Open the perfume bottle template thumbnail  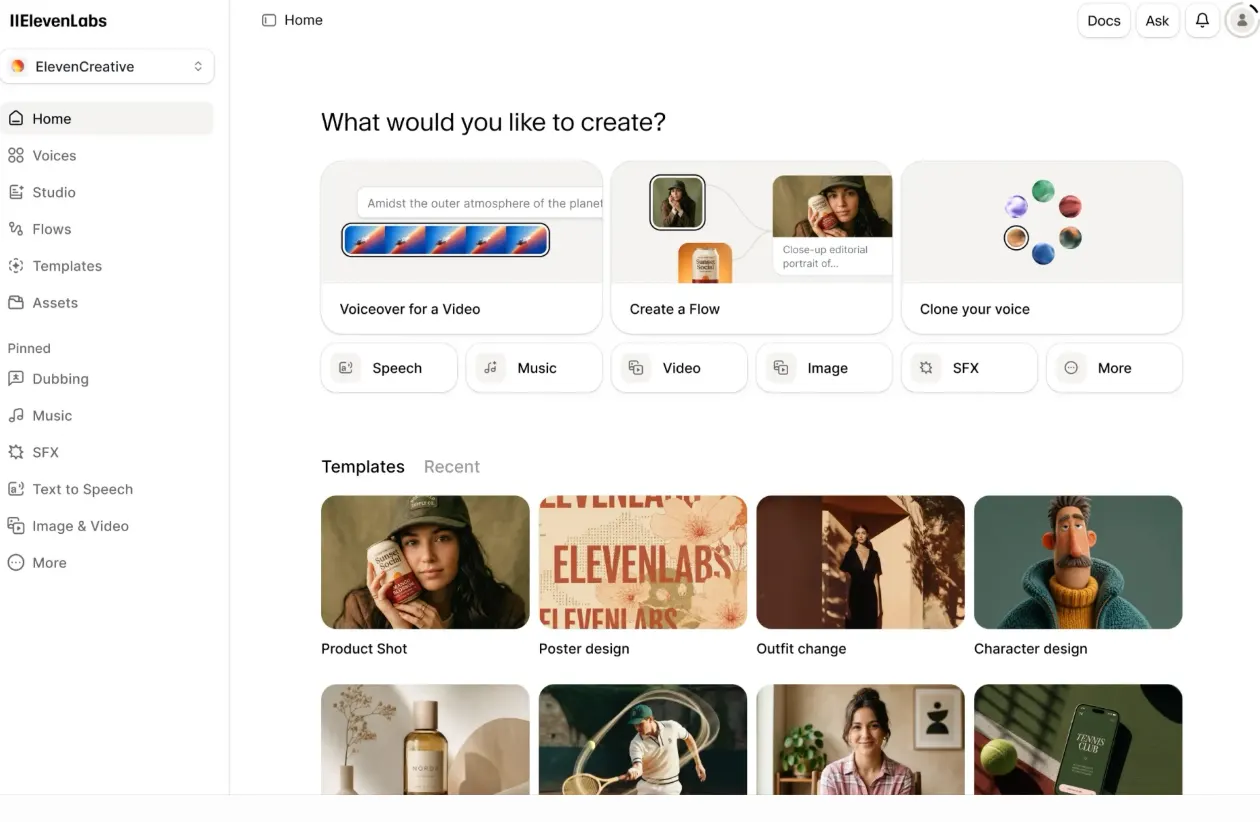click(425, 740)
